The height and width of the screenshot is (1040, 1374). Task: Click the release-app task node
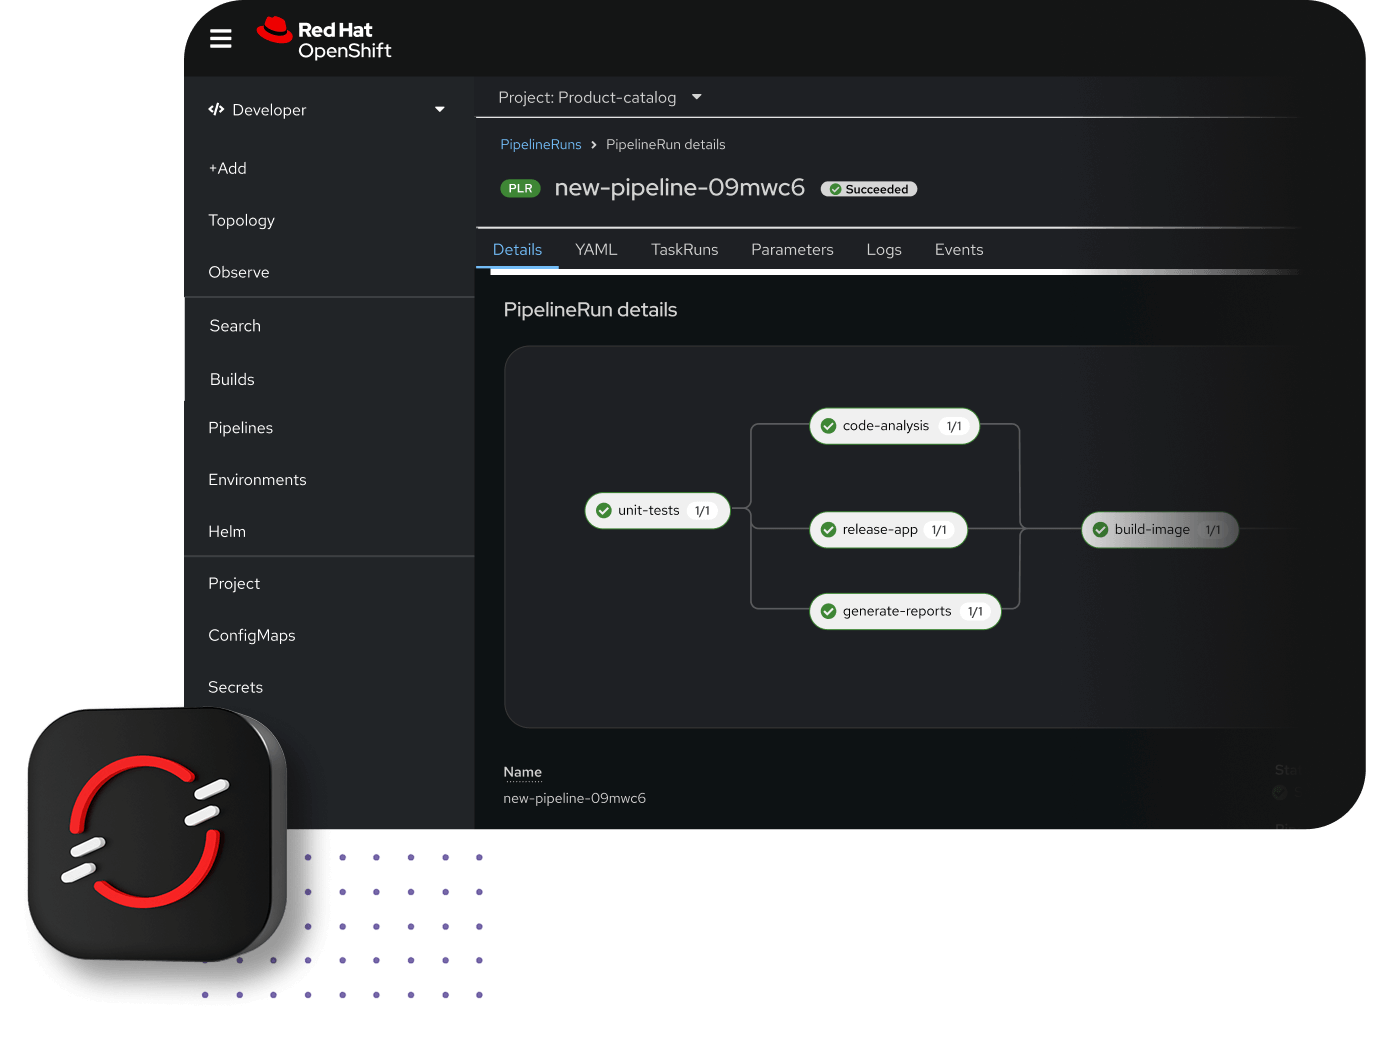point(888,530)
